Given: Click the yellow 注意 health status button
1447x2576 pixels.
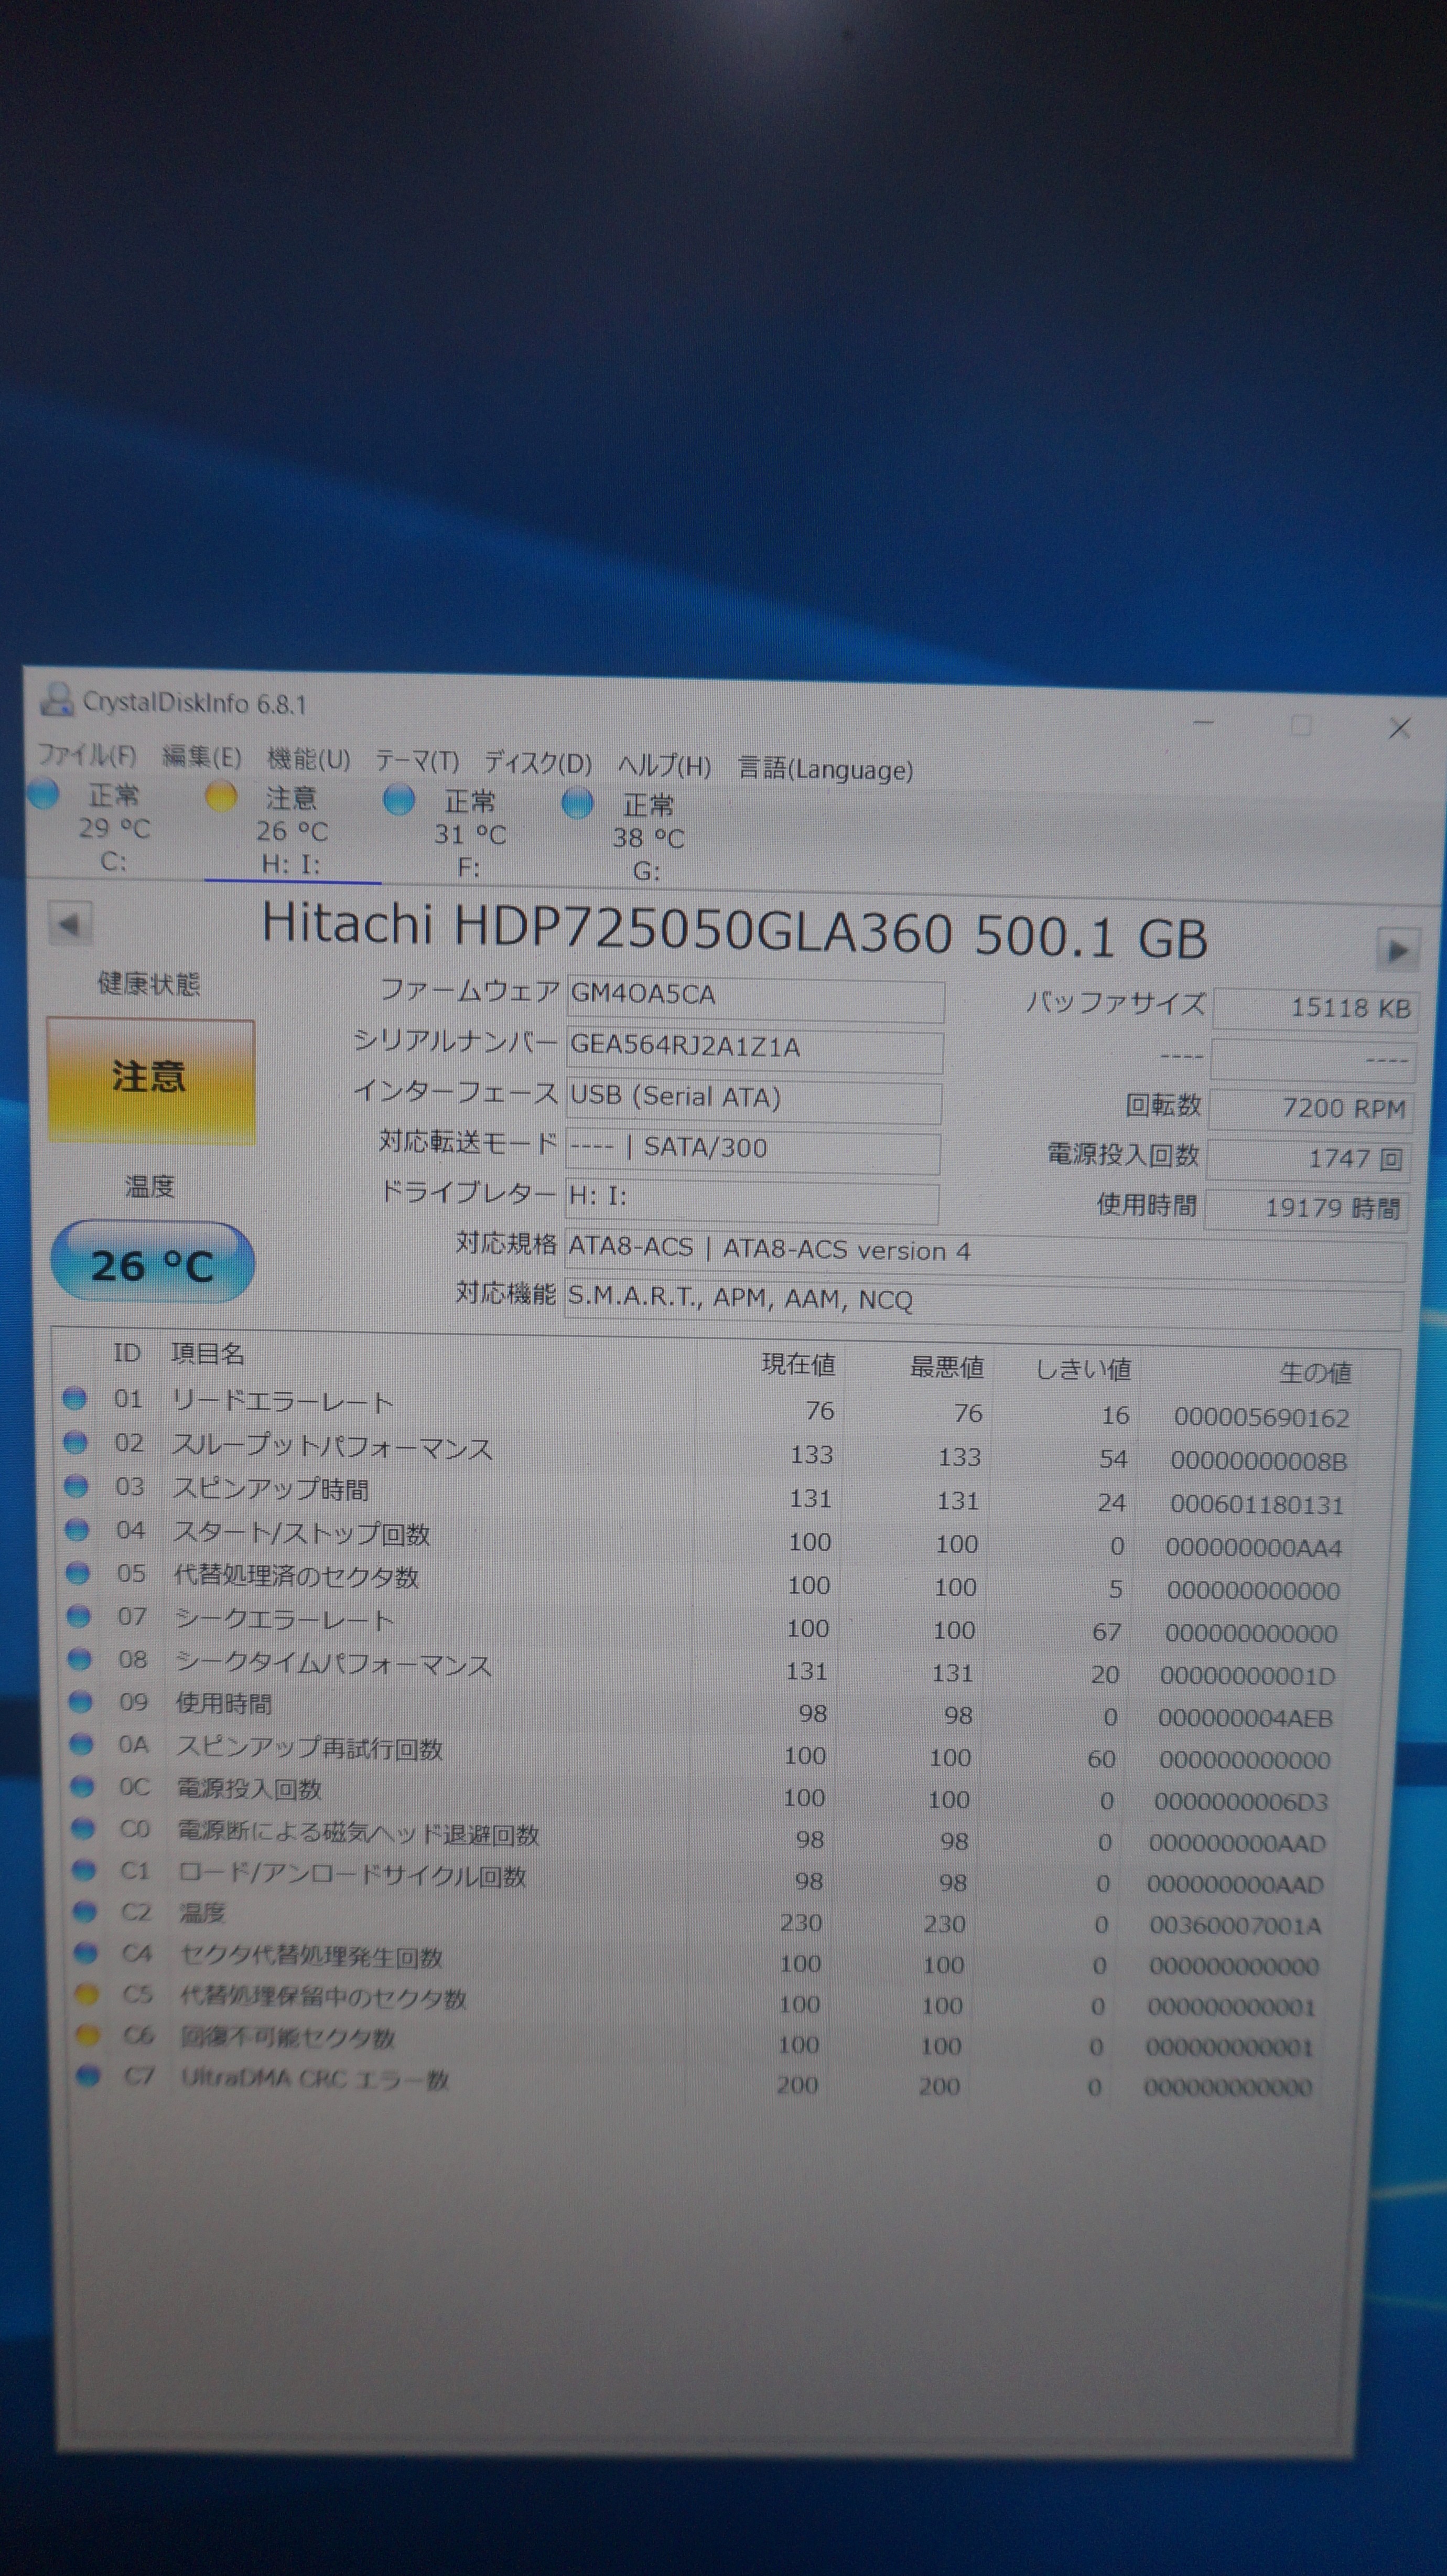Looking at the screenshot, I should (x=150, y=1080).
